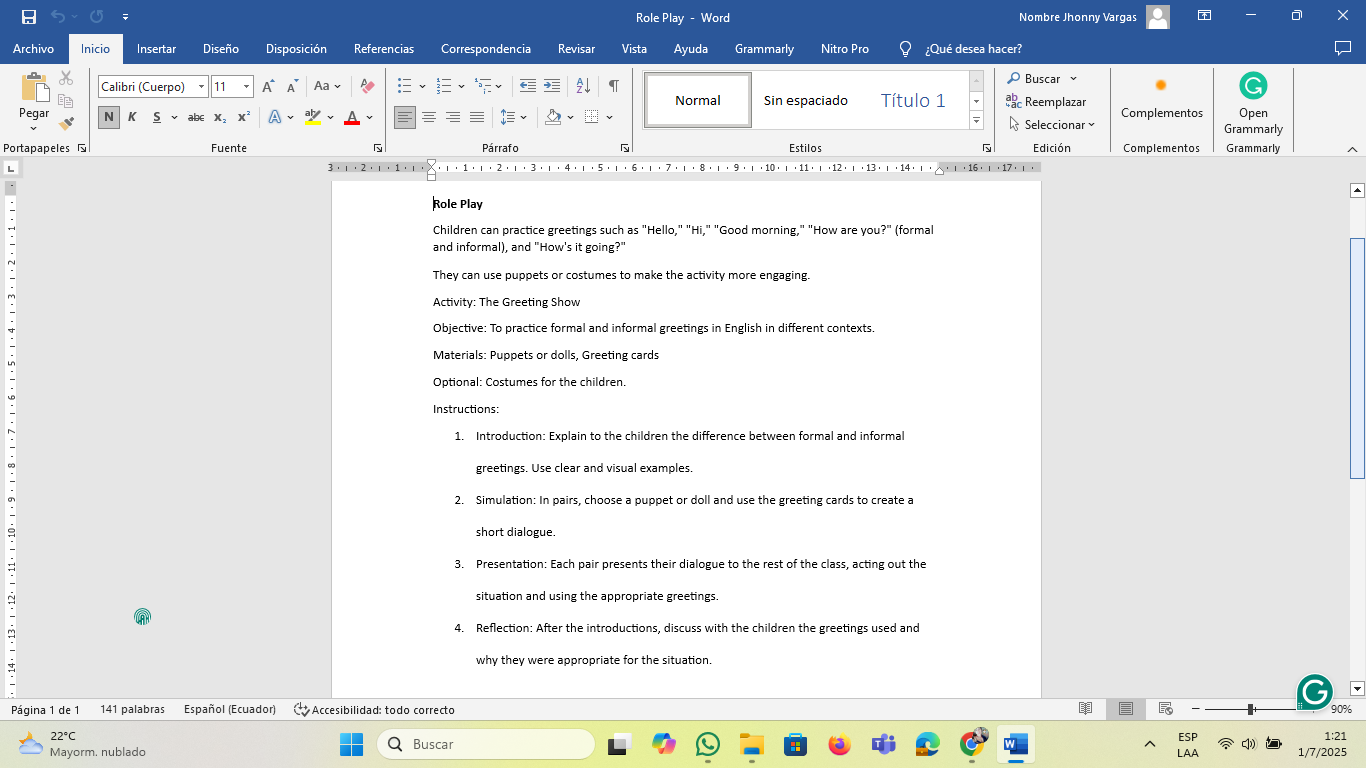Click the text effects outlined A icon
Screen dimensions: 1366x768
[275, 118]
